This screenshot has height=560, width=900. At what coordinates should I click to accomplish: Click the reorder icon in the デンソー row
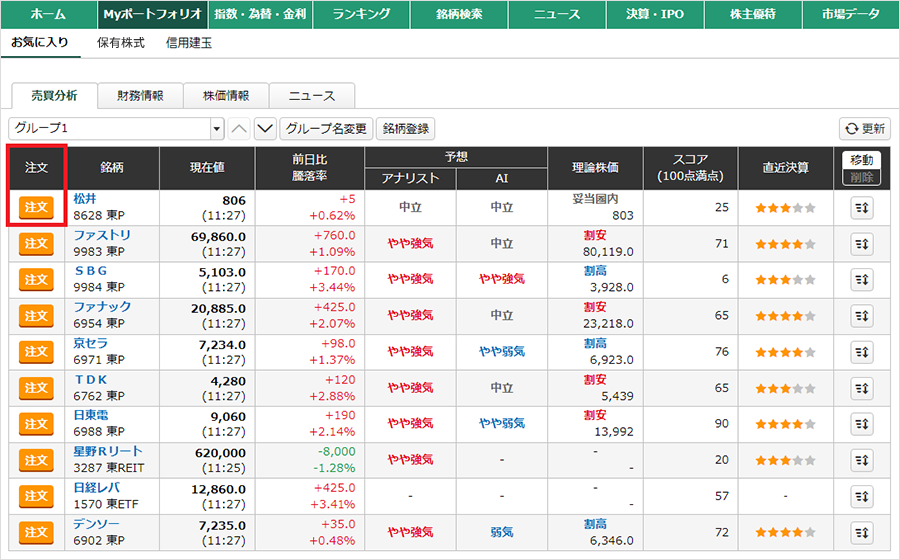(x=862, y=532)
